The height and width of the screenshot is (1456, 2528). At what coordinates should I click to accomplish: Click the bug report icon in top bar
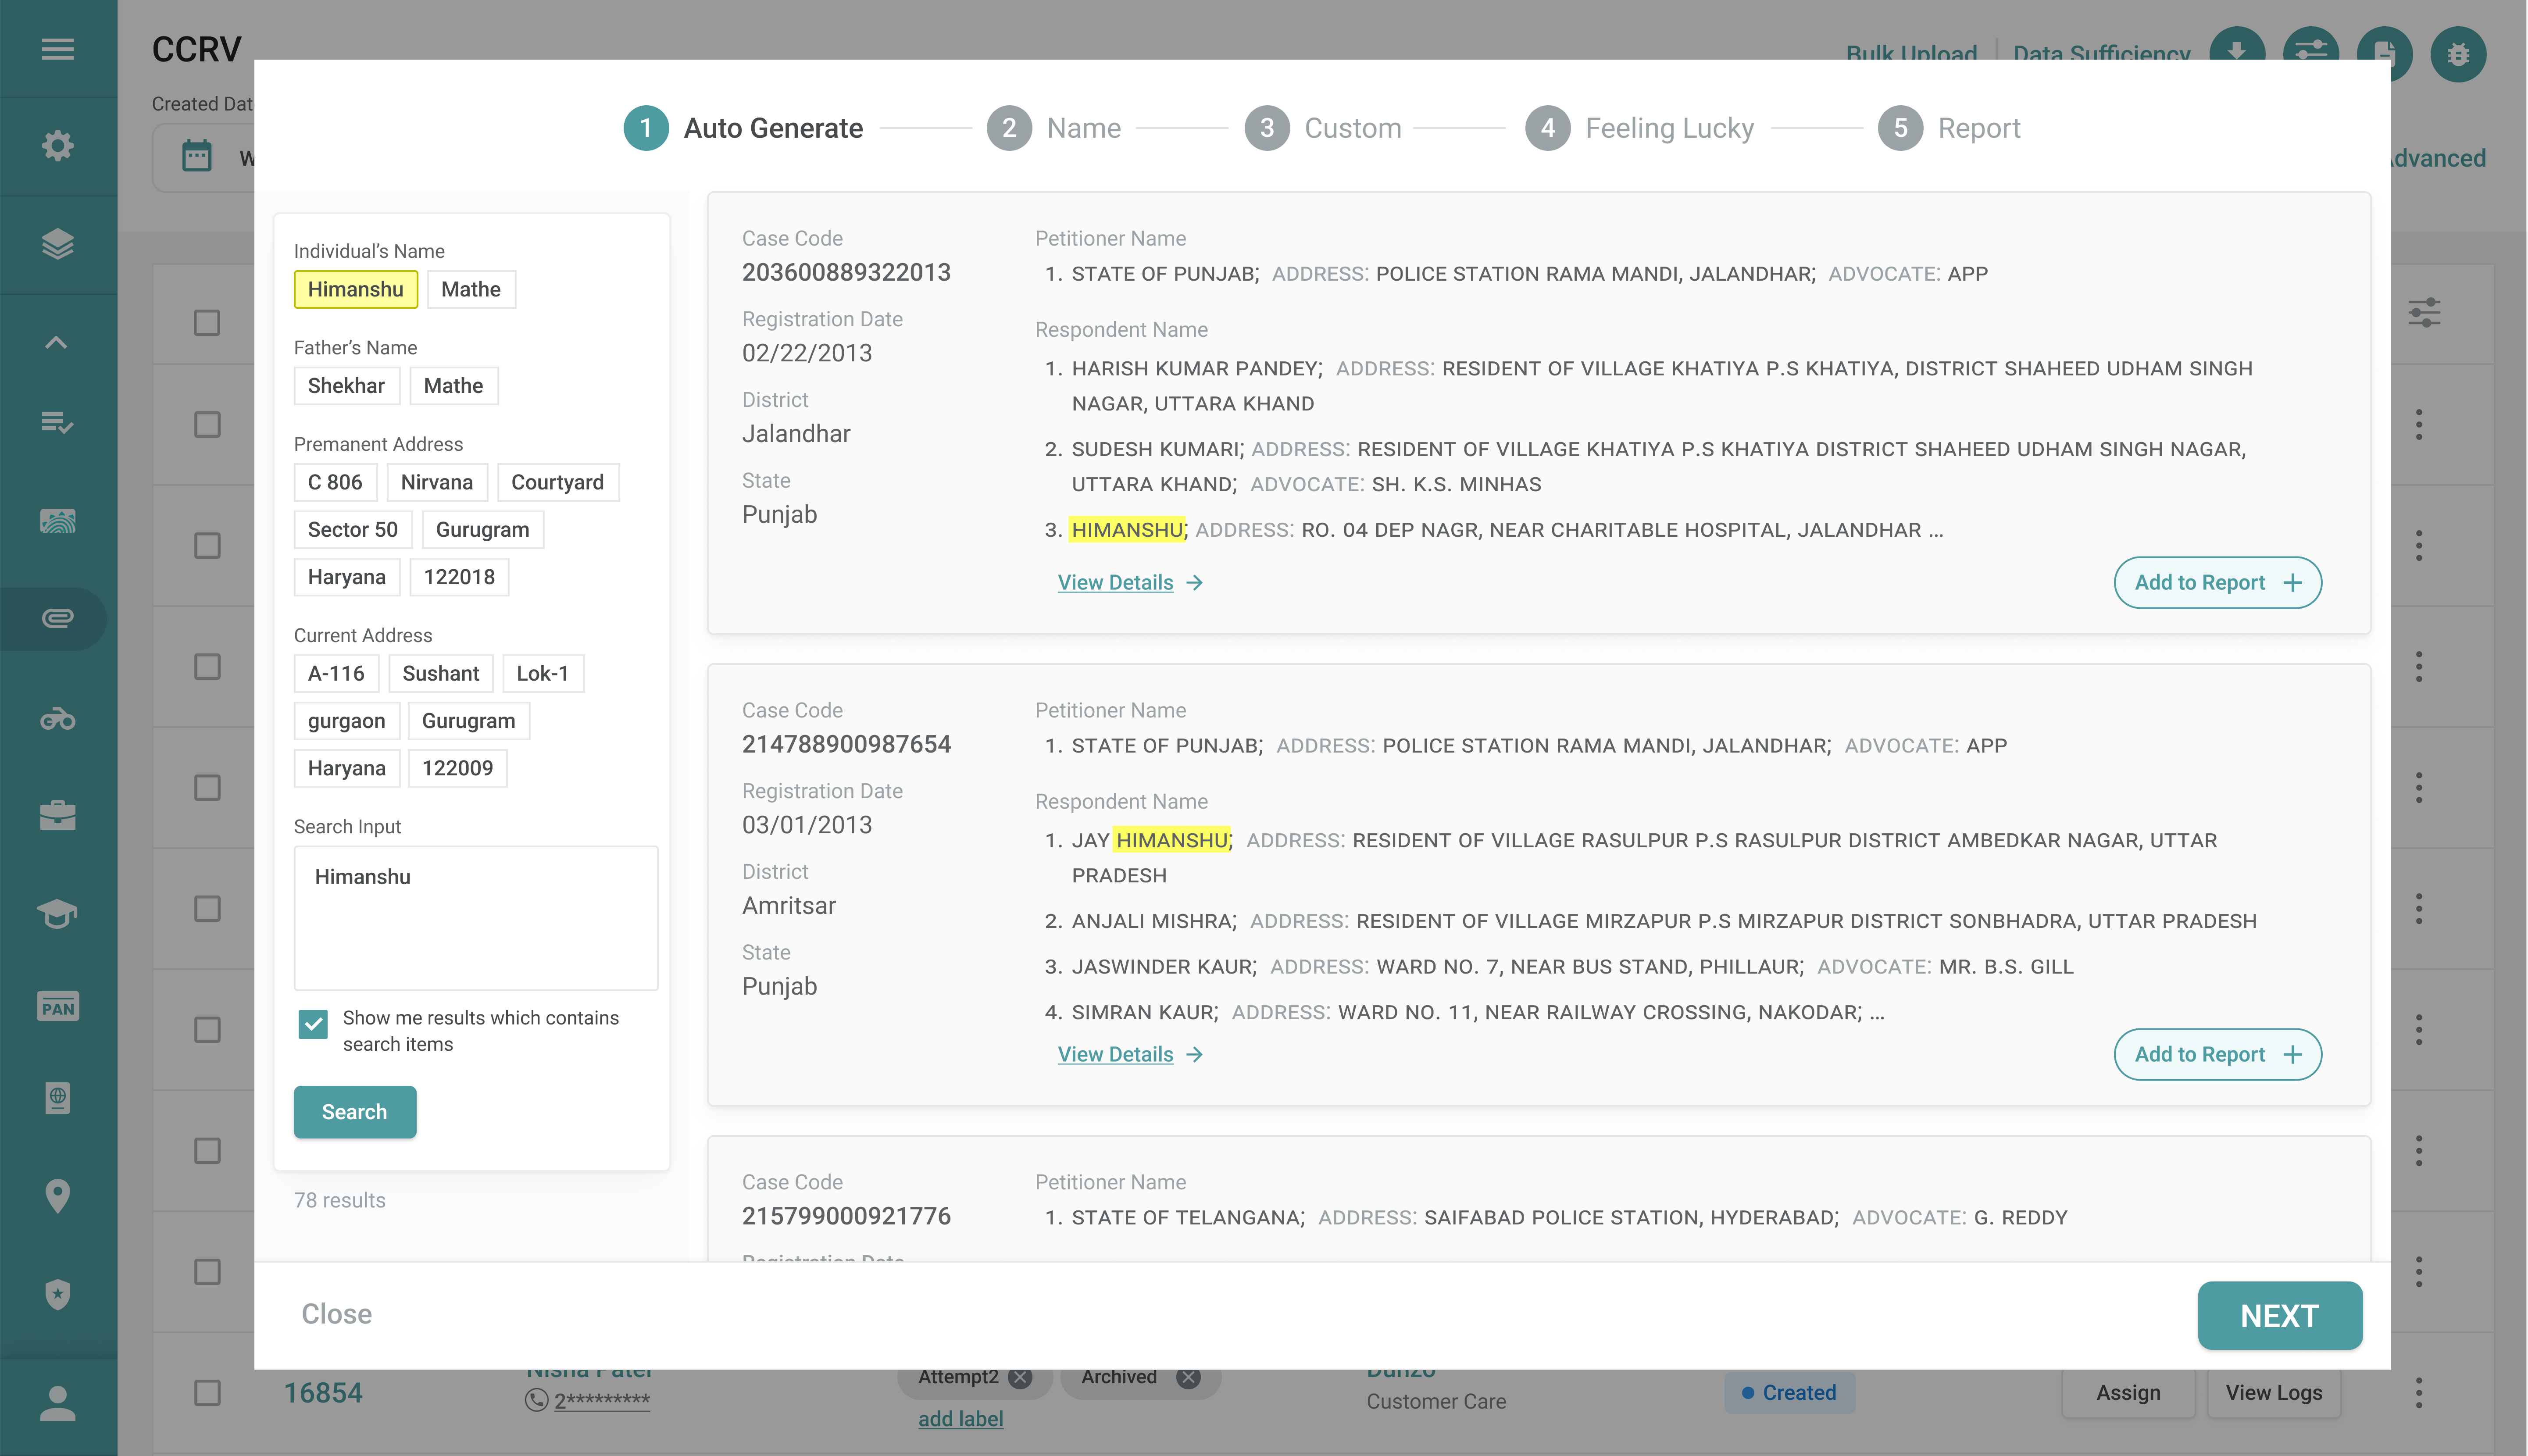click(2459, 54)
